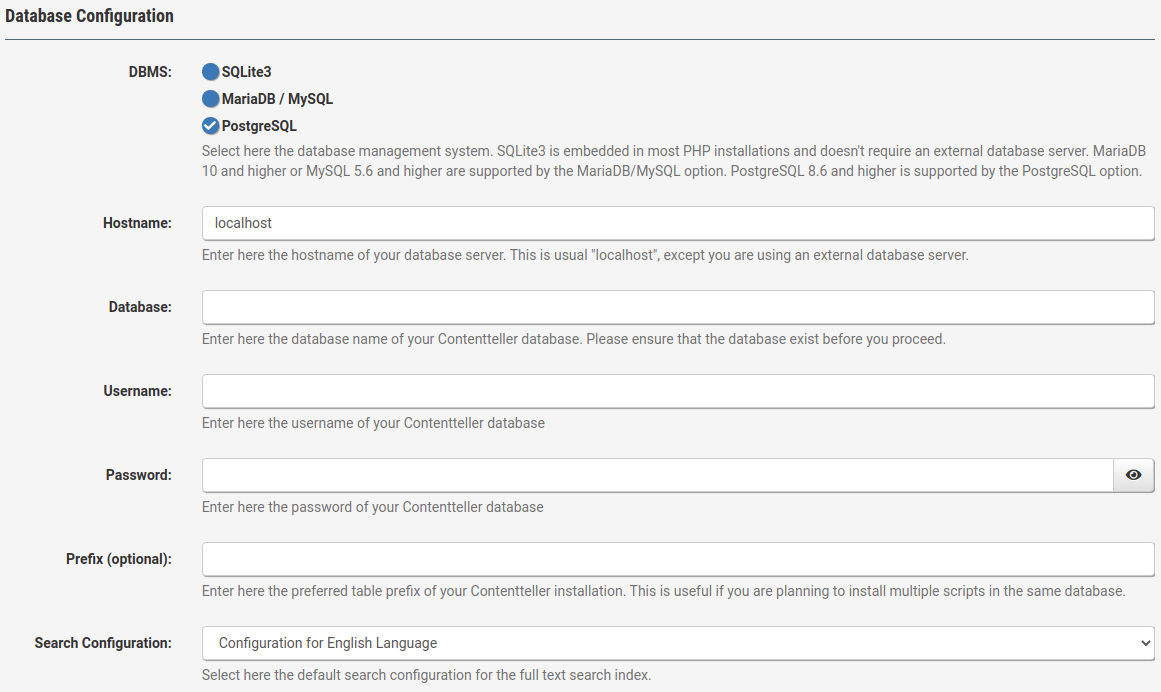
Task: Focus the Password input field
Action: 657,475
